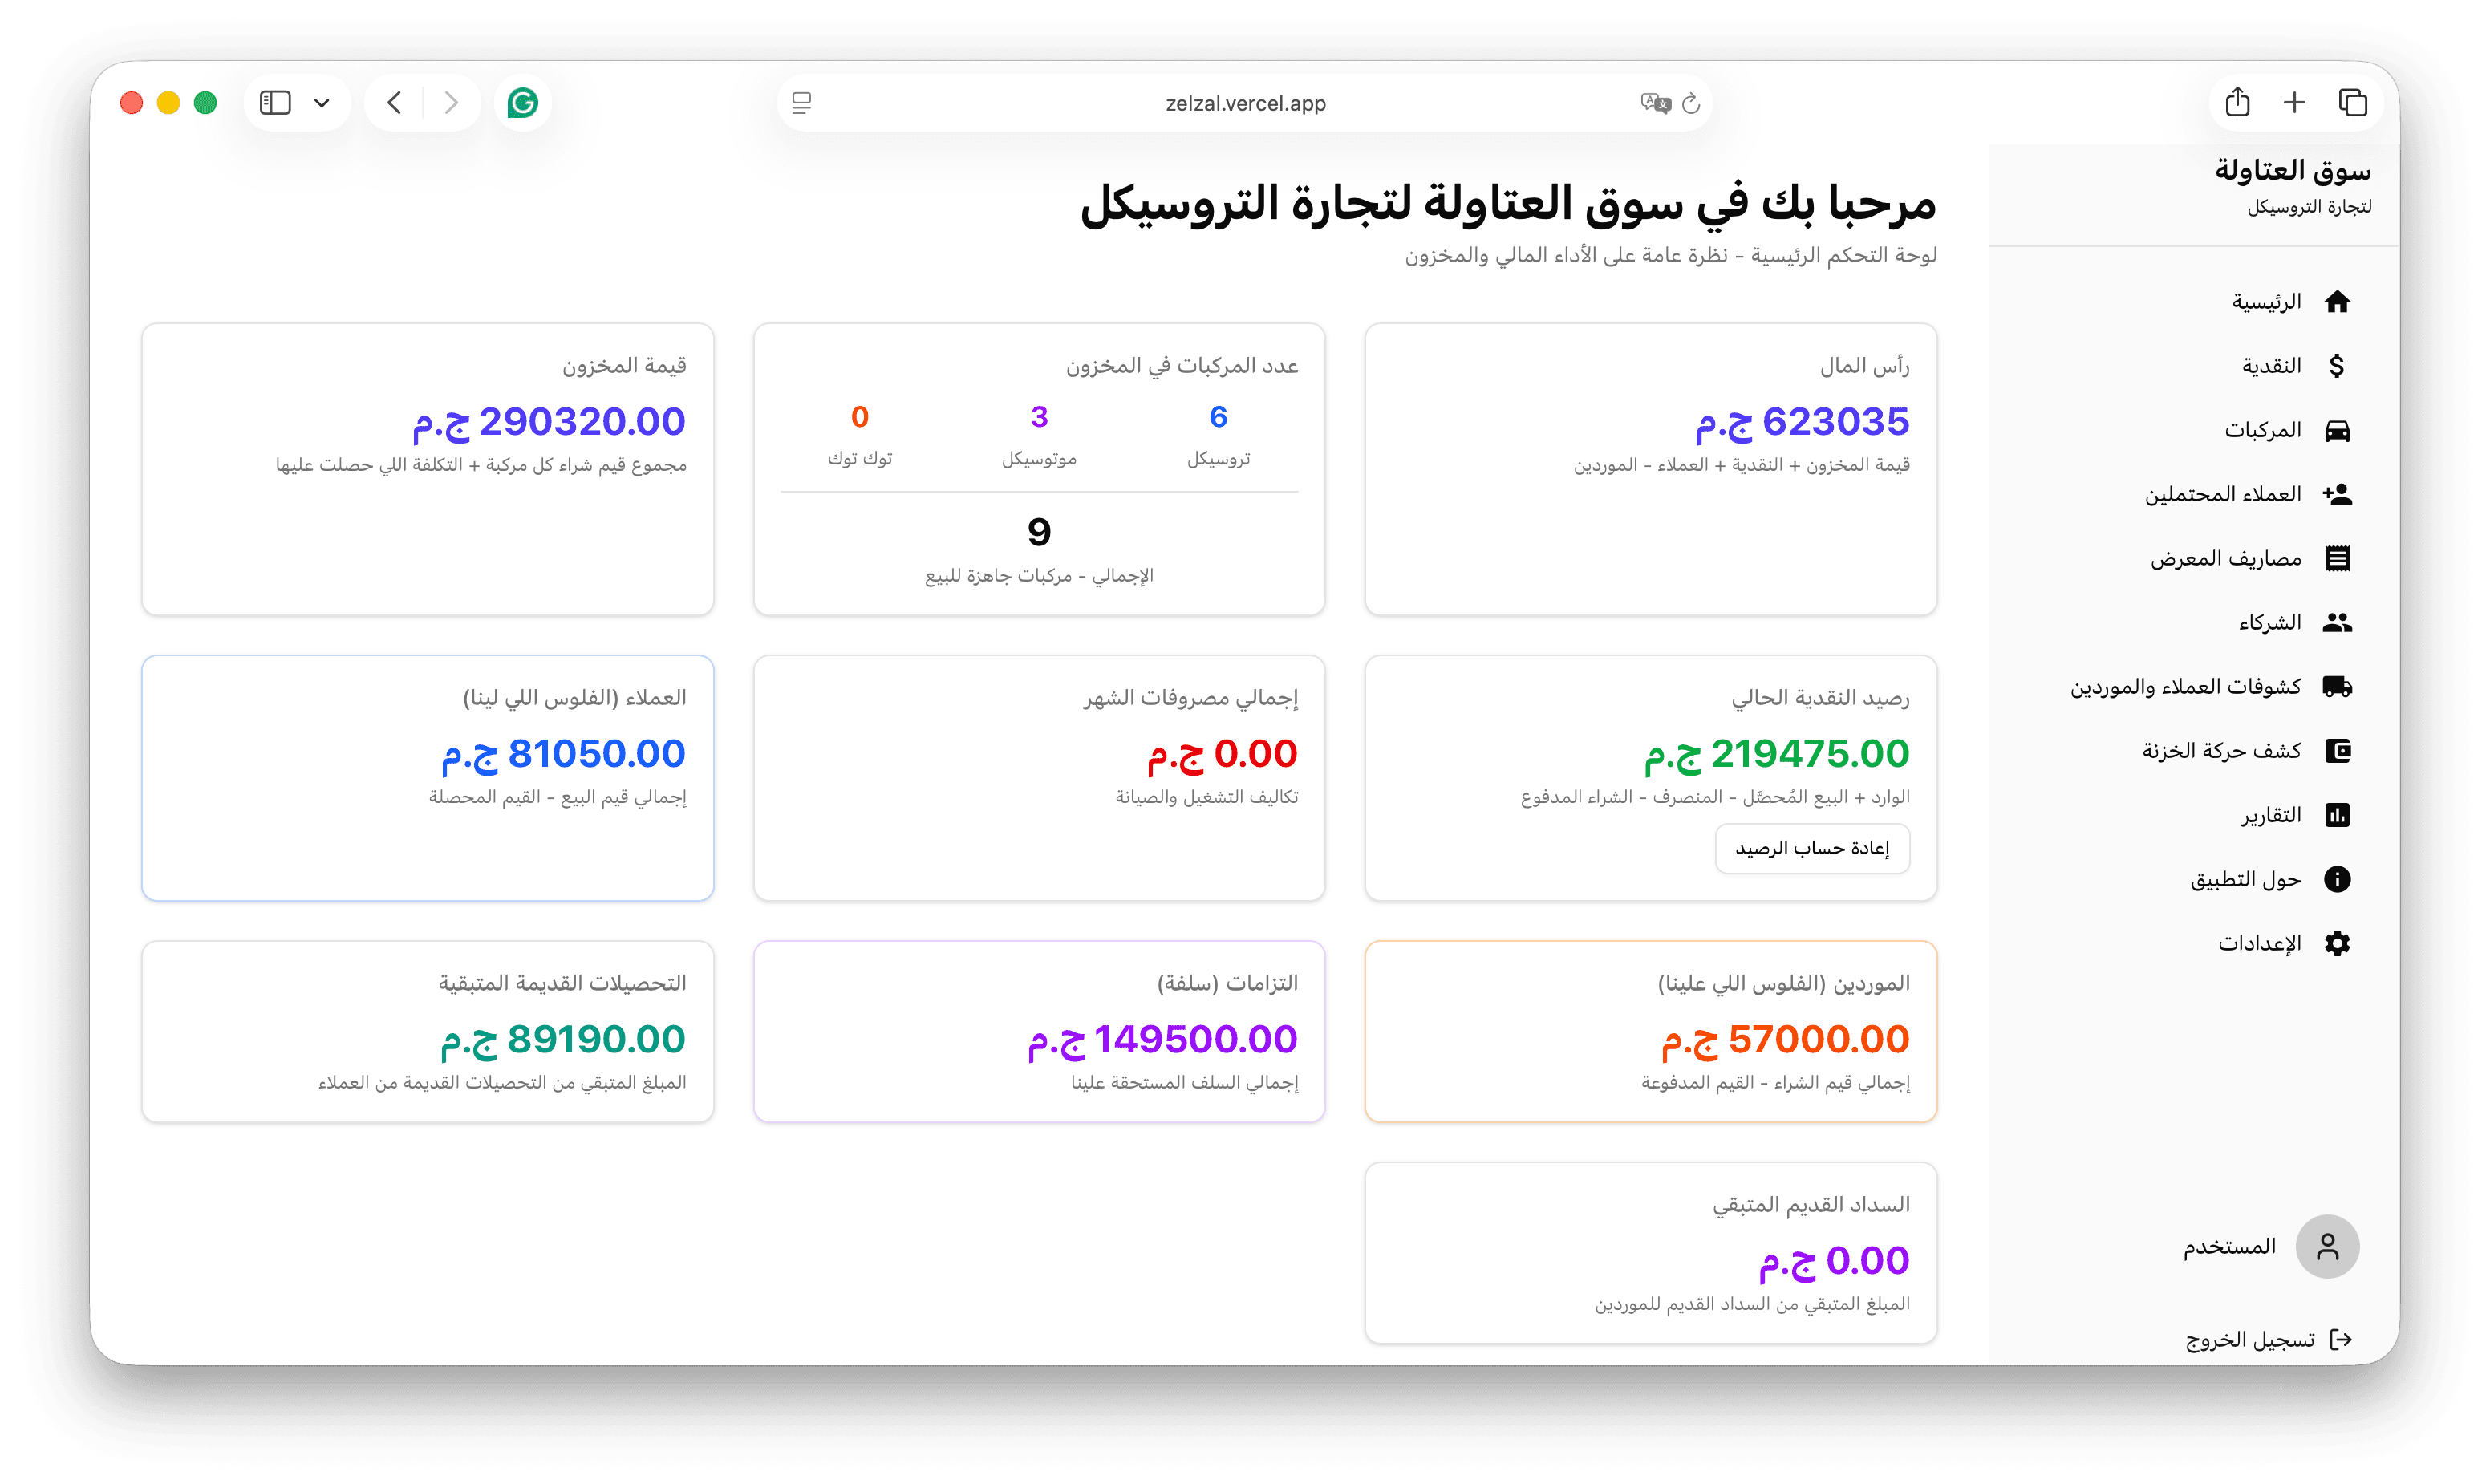Viewport: 2490px width, 1484px height.
Task: Open كشوفات العملاء والموردين truck icon
Action: pos(2338,686)
